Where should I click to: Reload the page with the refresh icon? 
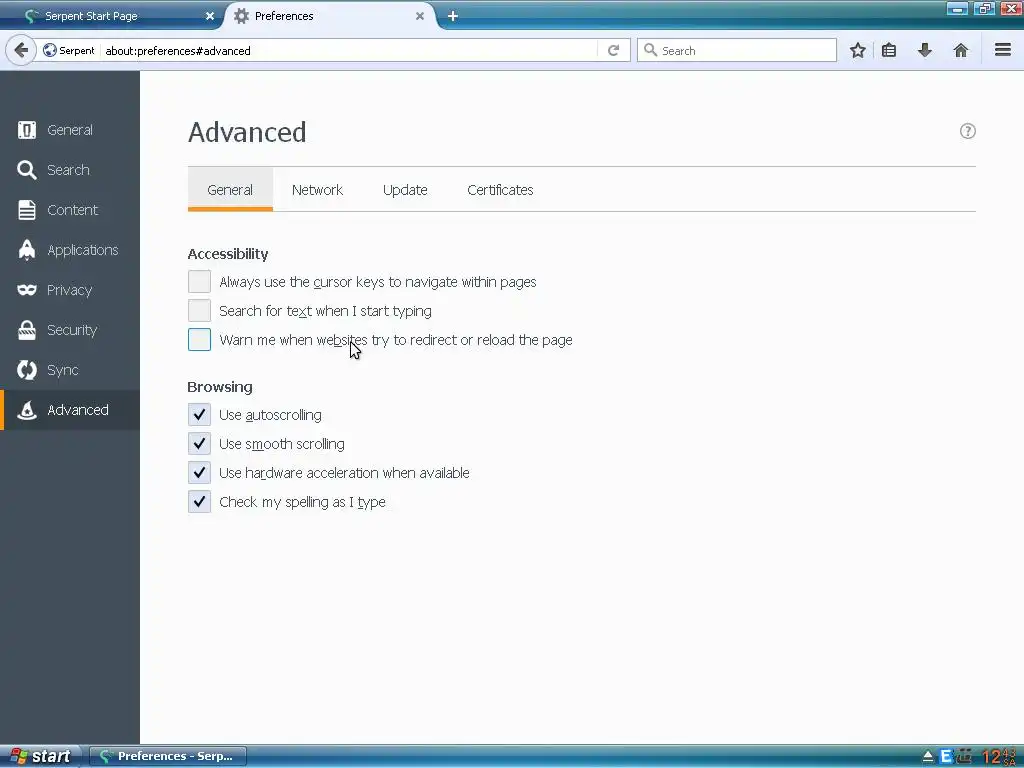[x=613, y=50]
